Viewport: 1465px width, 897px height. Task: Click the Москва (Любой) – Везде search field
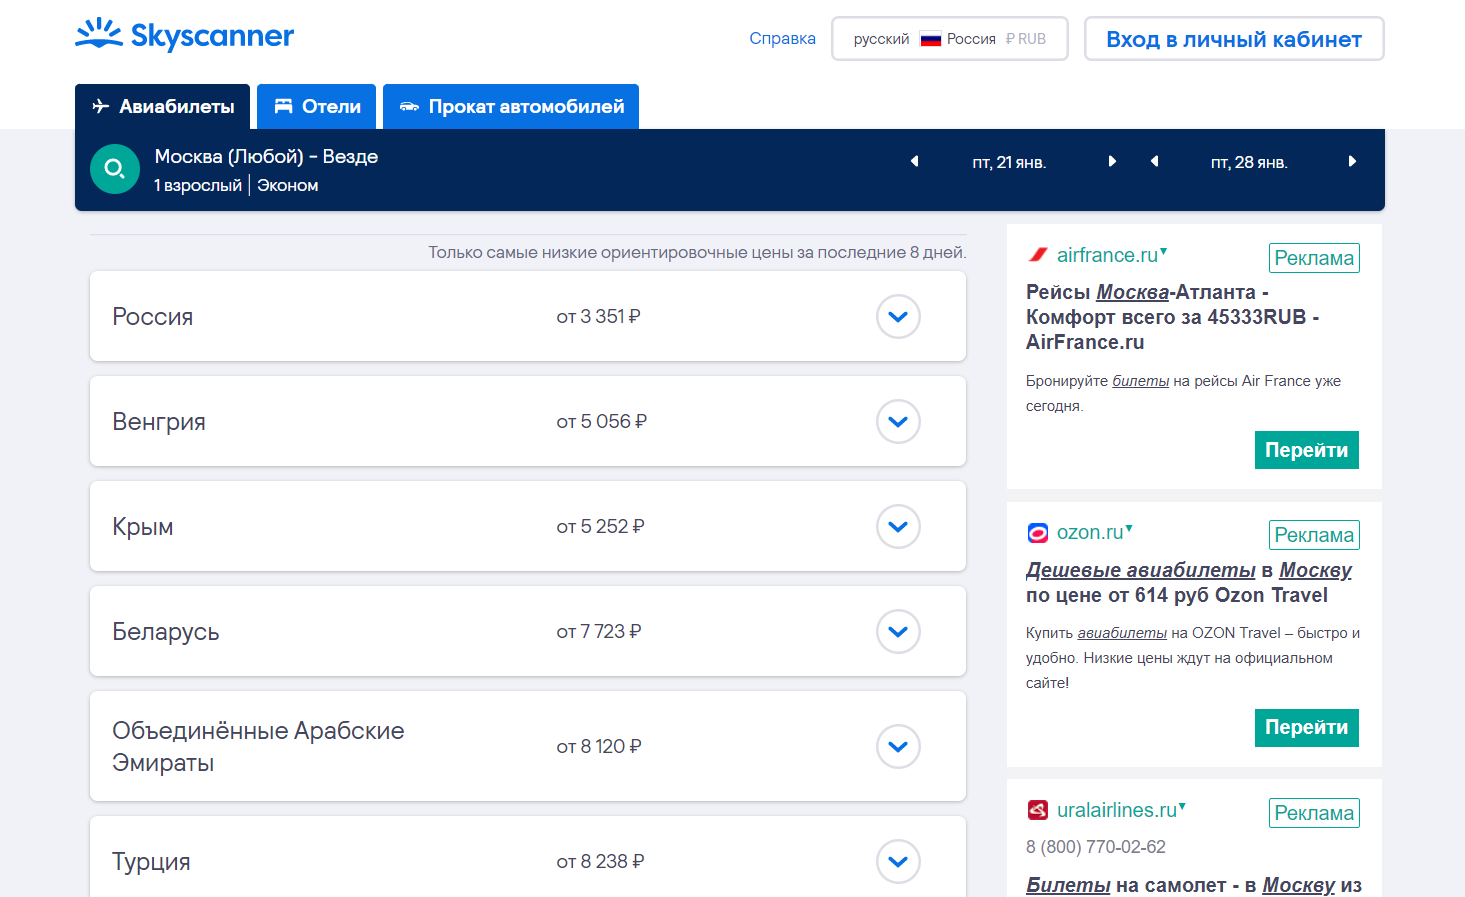(266, 157)
